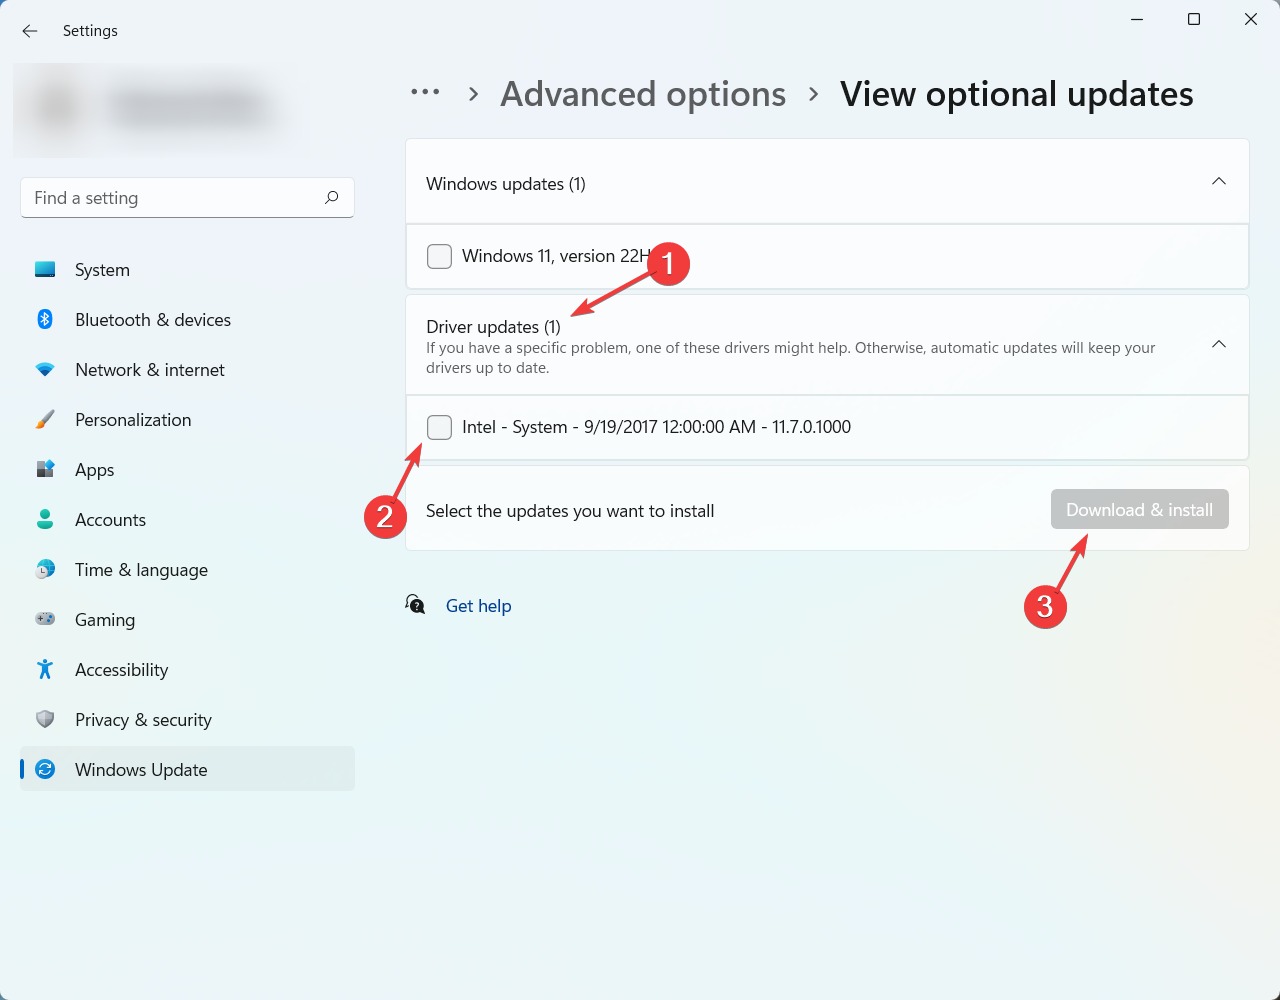Select Windows Update in sidebar

[188, 770]
